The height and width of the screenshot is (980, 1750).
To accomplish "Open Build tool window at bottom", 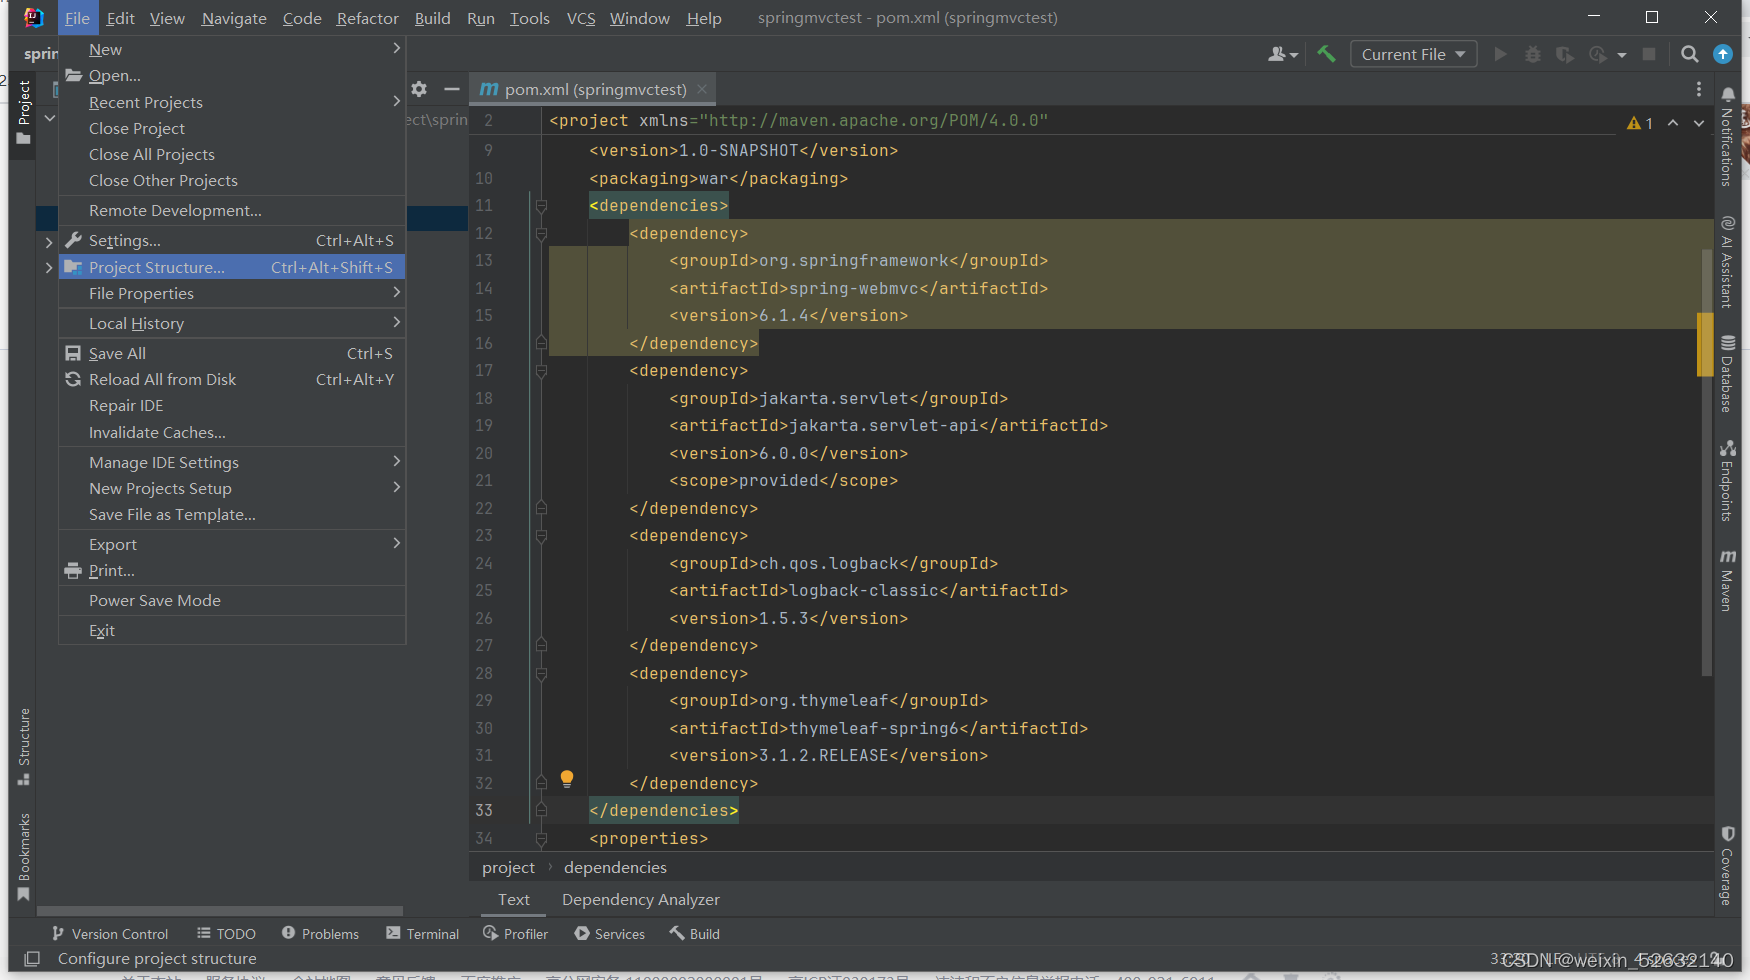I will pos(695,933).
